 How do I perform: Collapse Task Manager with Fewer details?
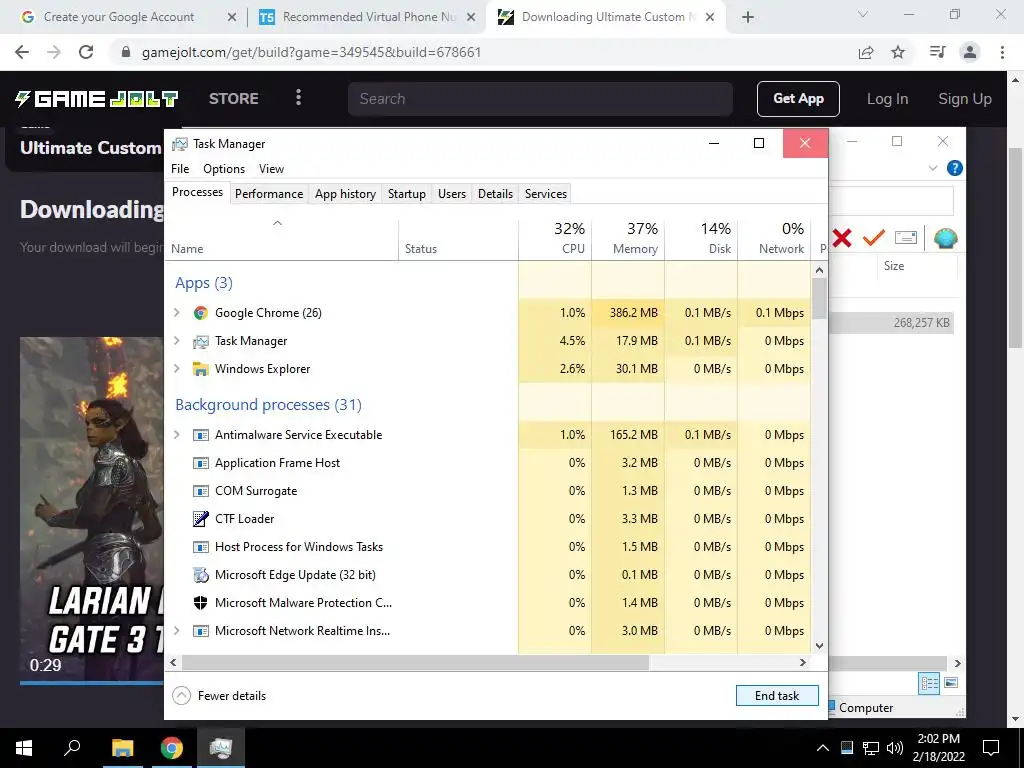(x=219, y=696)
